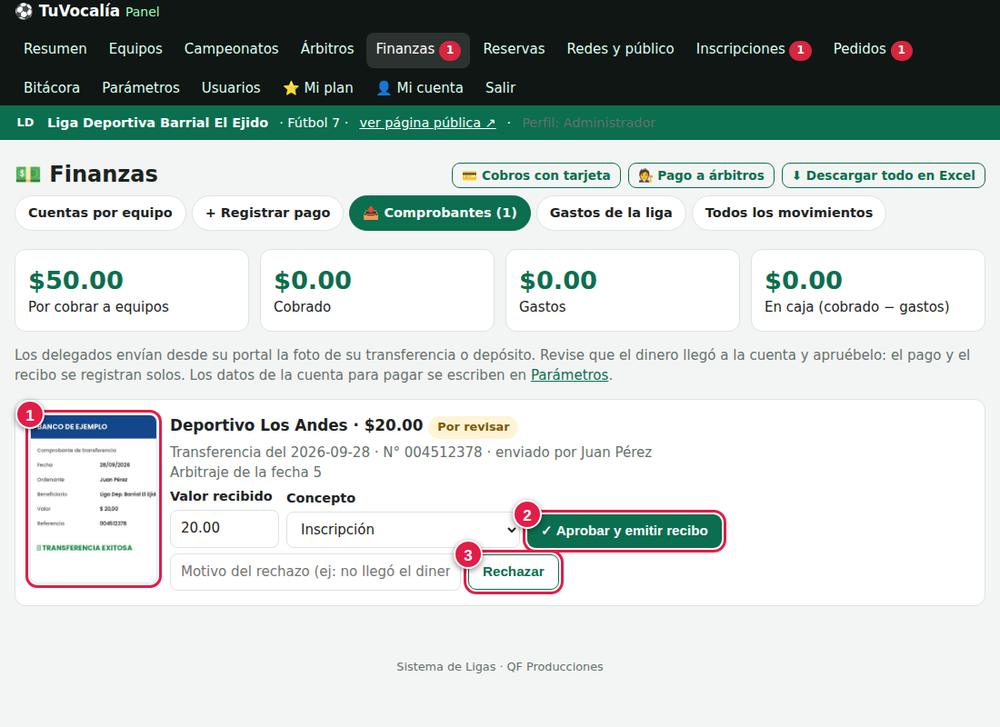Click the red badge on Inscripciones
The width and height of the screenshot is (1000, 727).
pos(800,50)
